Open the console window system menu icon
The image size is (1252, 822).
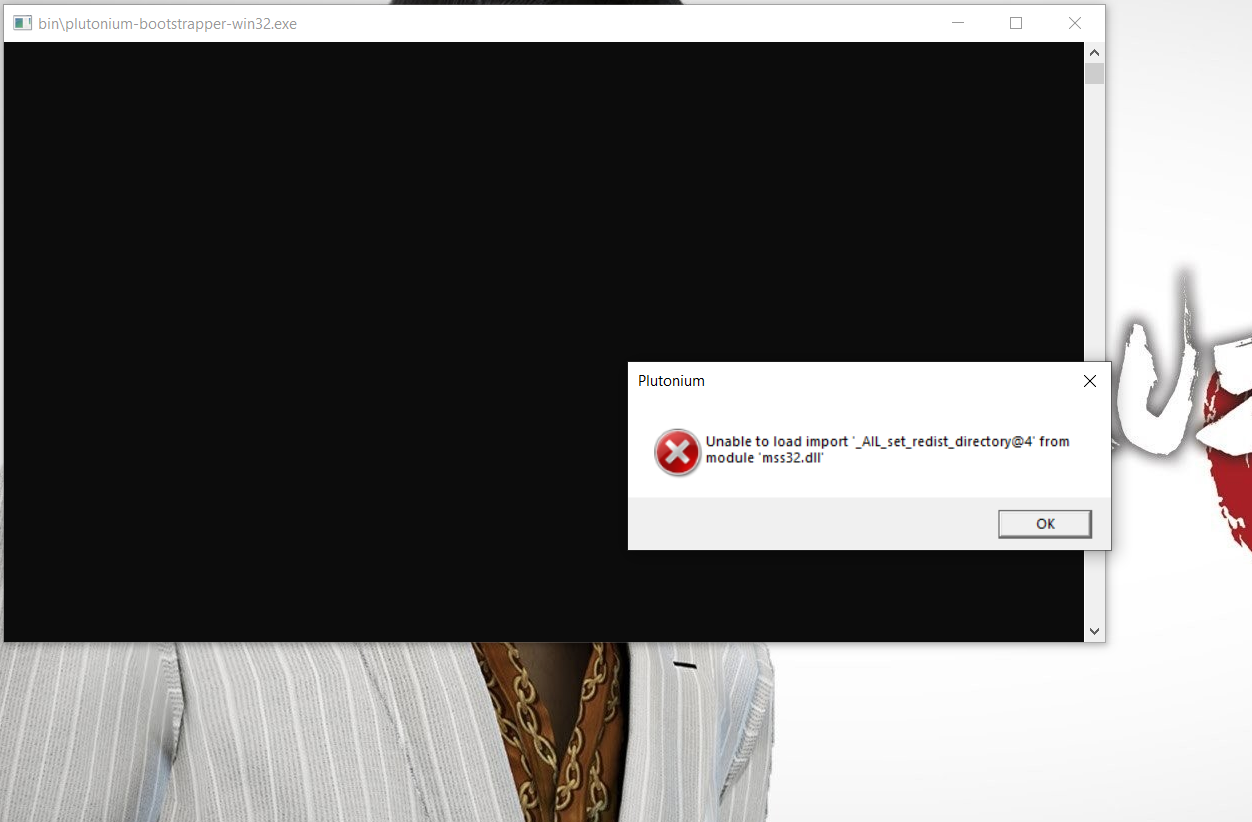point(22,23)
